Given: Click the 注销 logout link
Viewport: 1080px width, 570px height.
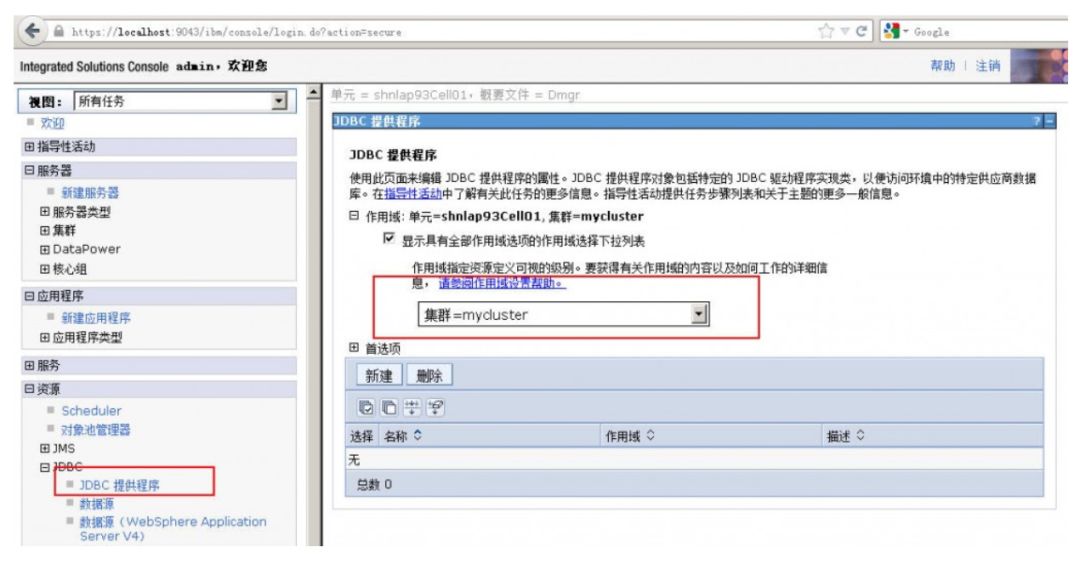Looking at the screenshot, I should point(988,65).
